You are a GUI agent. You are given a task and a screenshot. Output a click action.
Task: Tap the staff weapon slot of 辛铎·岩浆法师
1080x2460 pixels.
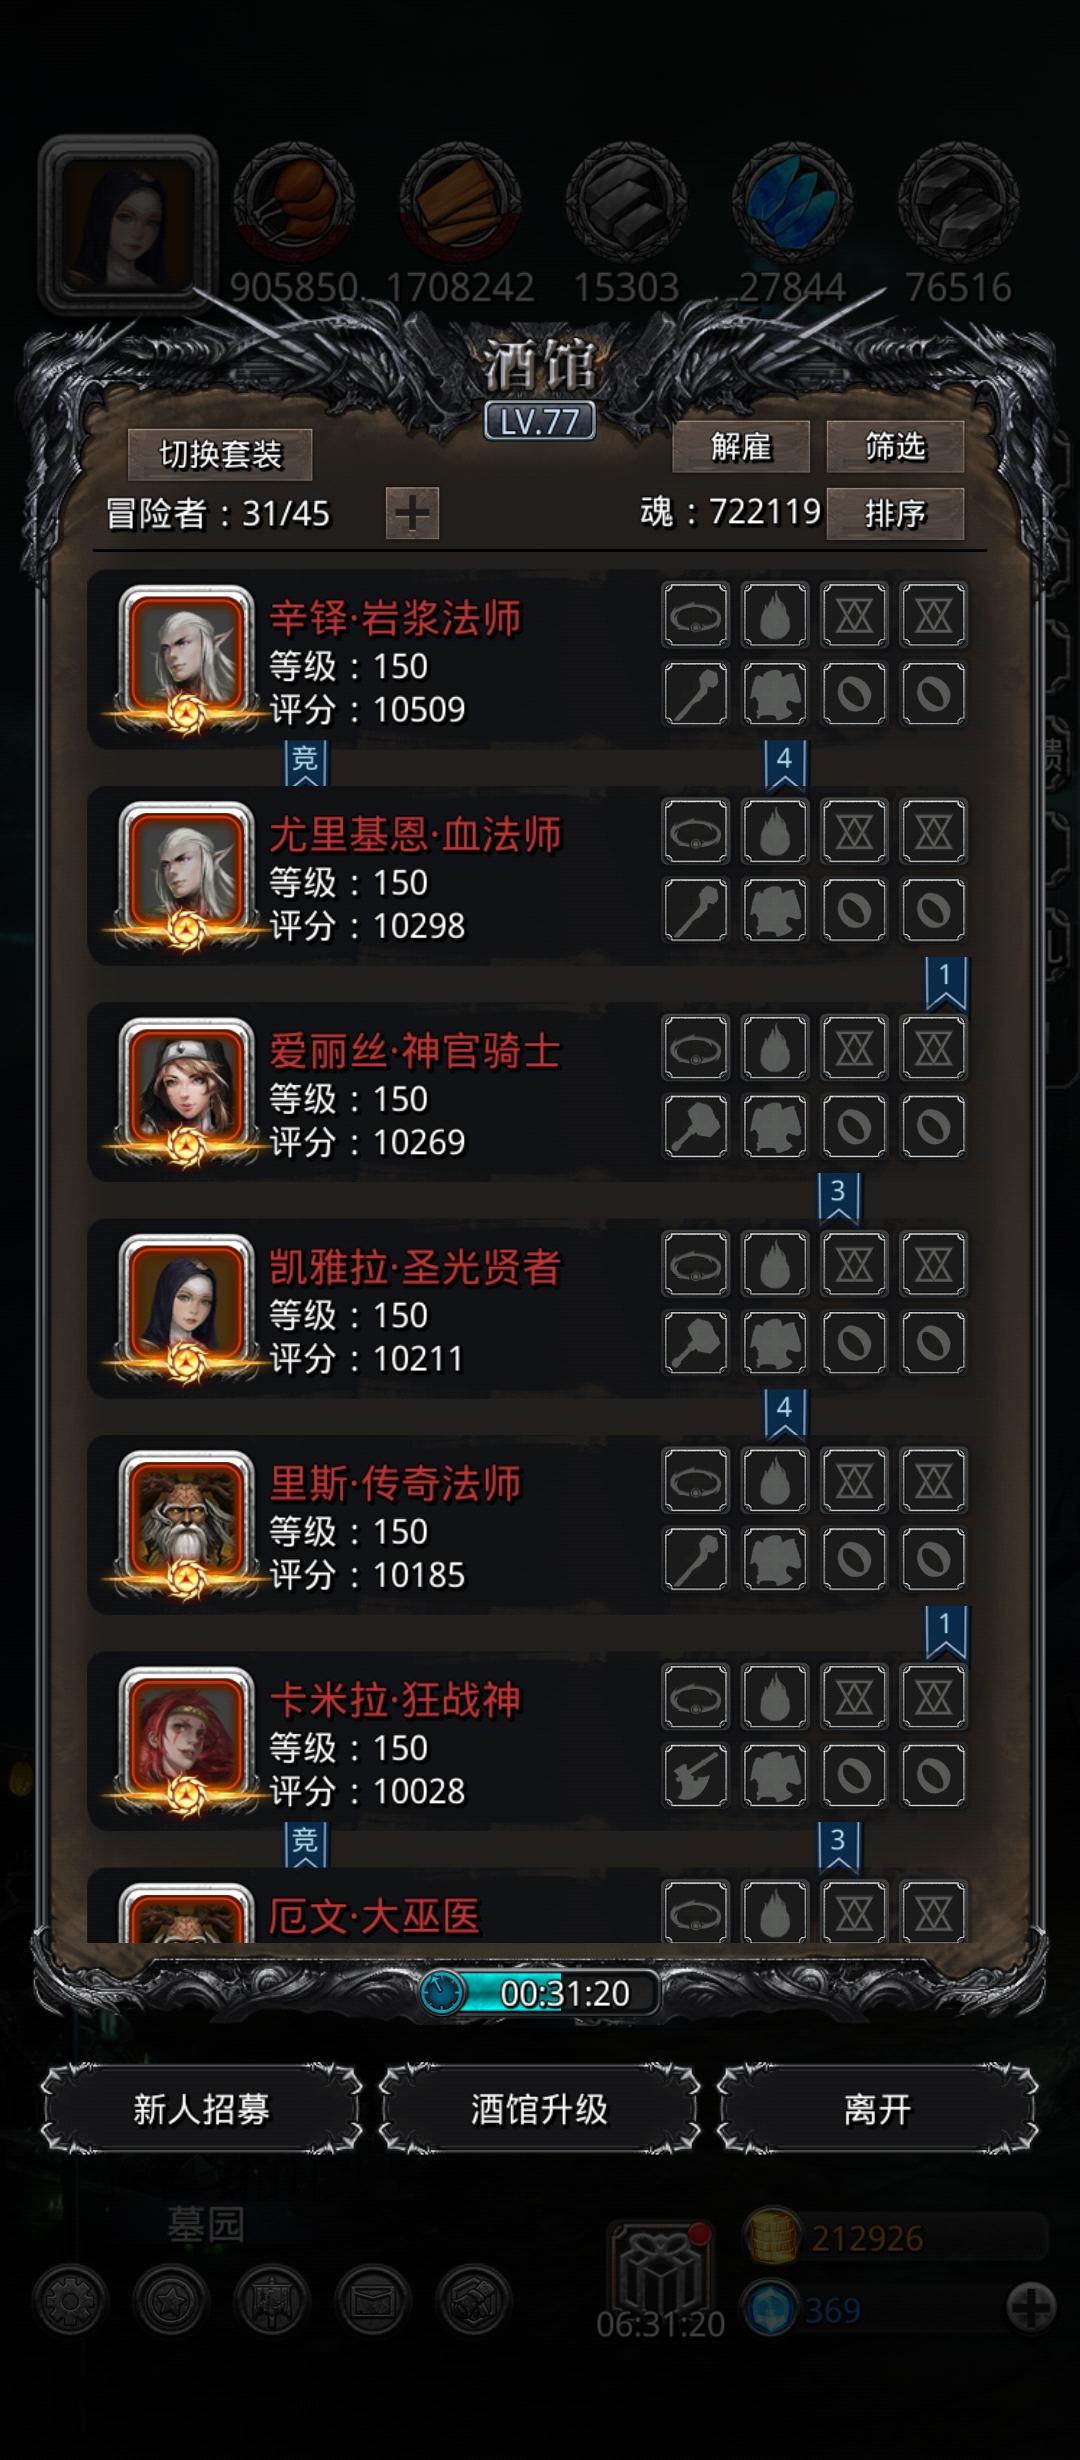point(696,693)
